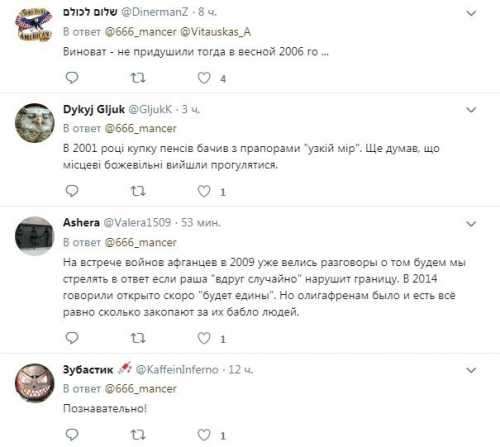Retweet the Зубастик tweet
The image size is (500, 447).
tap(137, 435)
